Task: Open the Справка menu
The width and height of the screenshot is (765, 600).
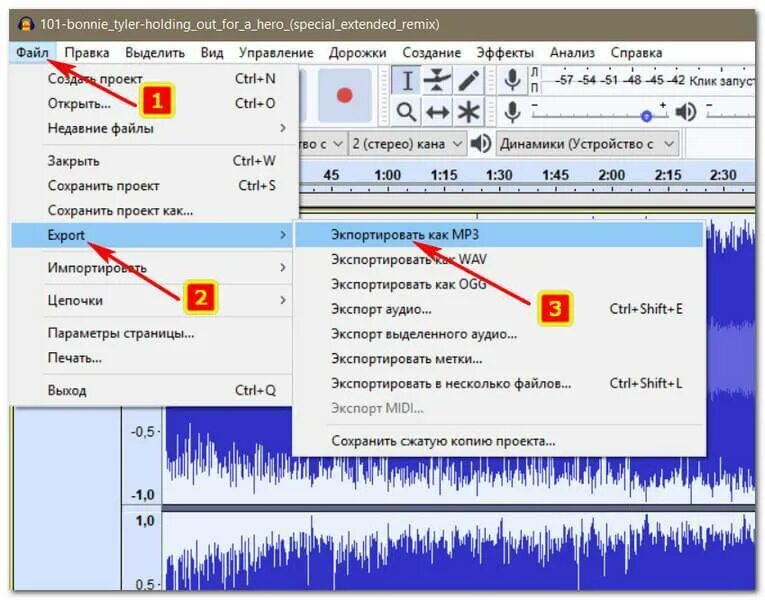Action: (636, 52)
